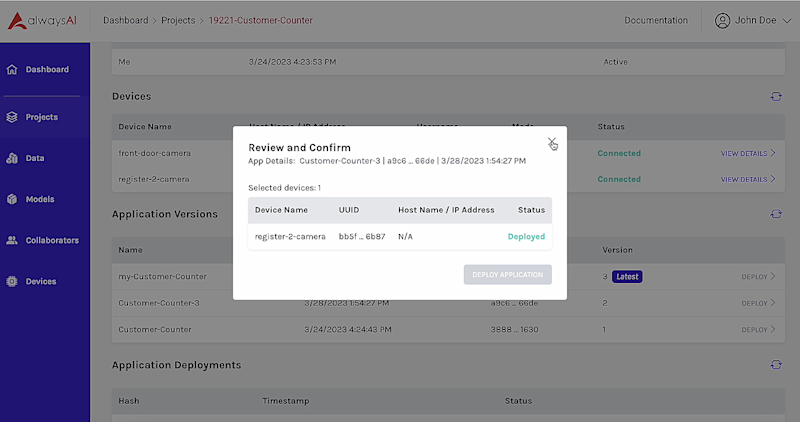Go to Projects breadcrumb link
The height and width of the screenshot is (422, 800).
[178, 20]
